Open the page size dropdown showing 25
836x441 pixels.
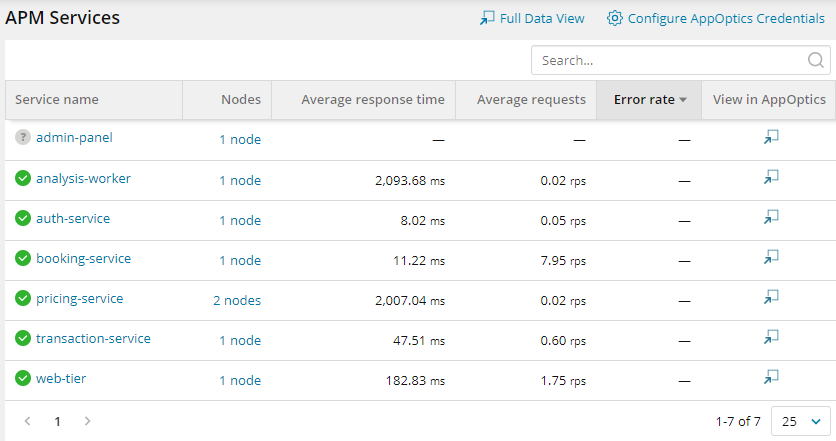tap(801, 421)
